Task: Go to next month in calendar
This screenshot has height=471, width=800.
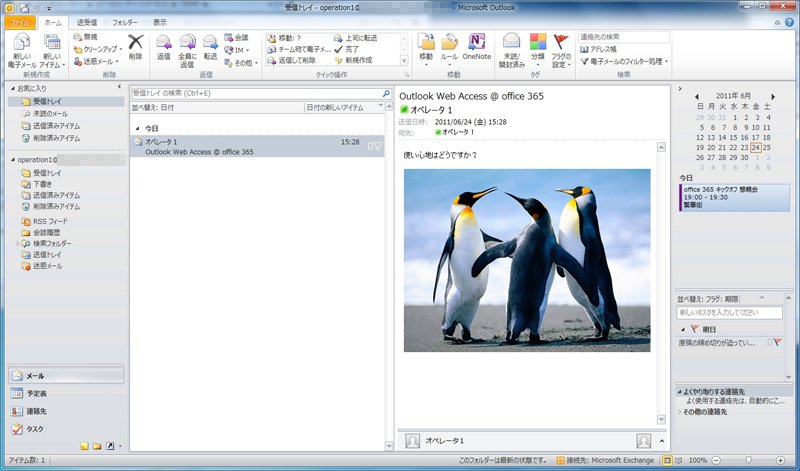Action: (x=773, y=96)
